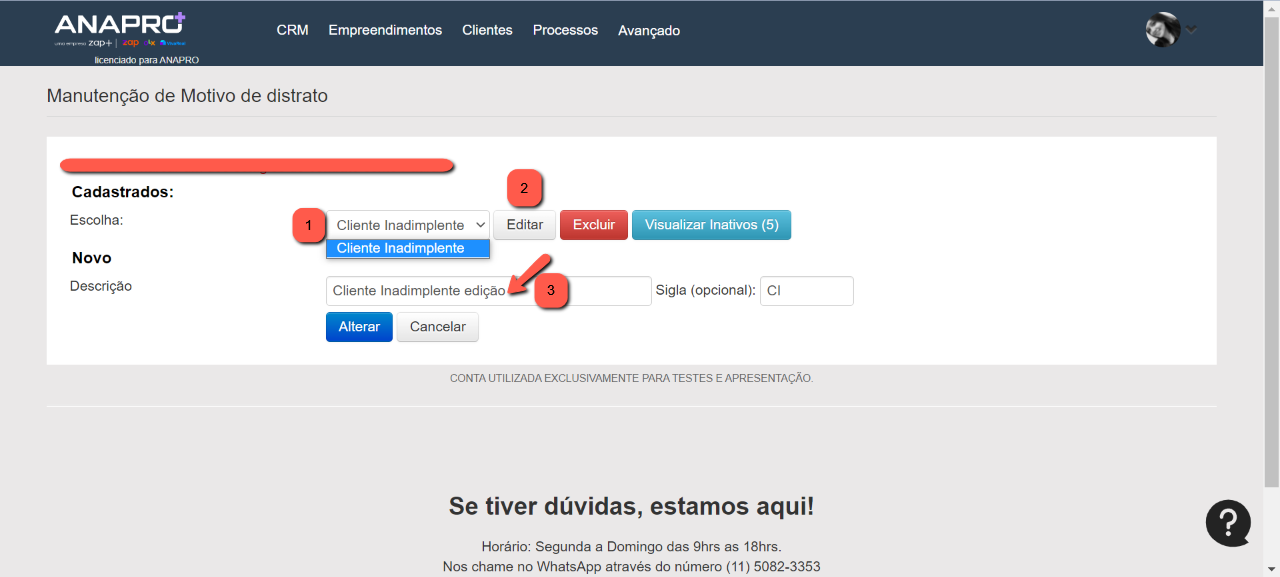This screenshot has height=577, width=1280.
Task: Open the CRM menu
Action: [x=292, y=30]
